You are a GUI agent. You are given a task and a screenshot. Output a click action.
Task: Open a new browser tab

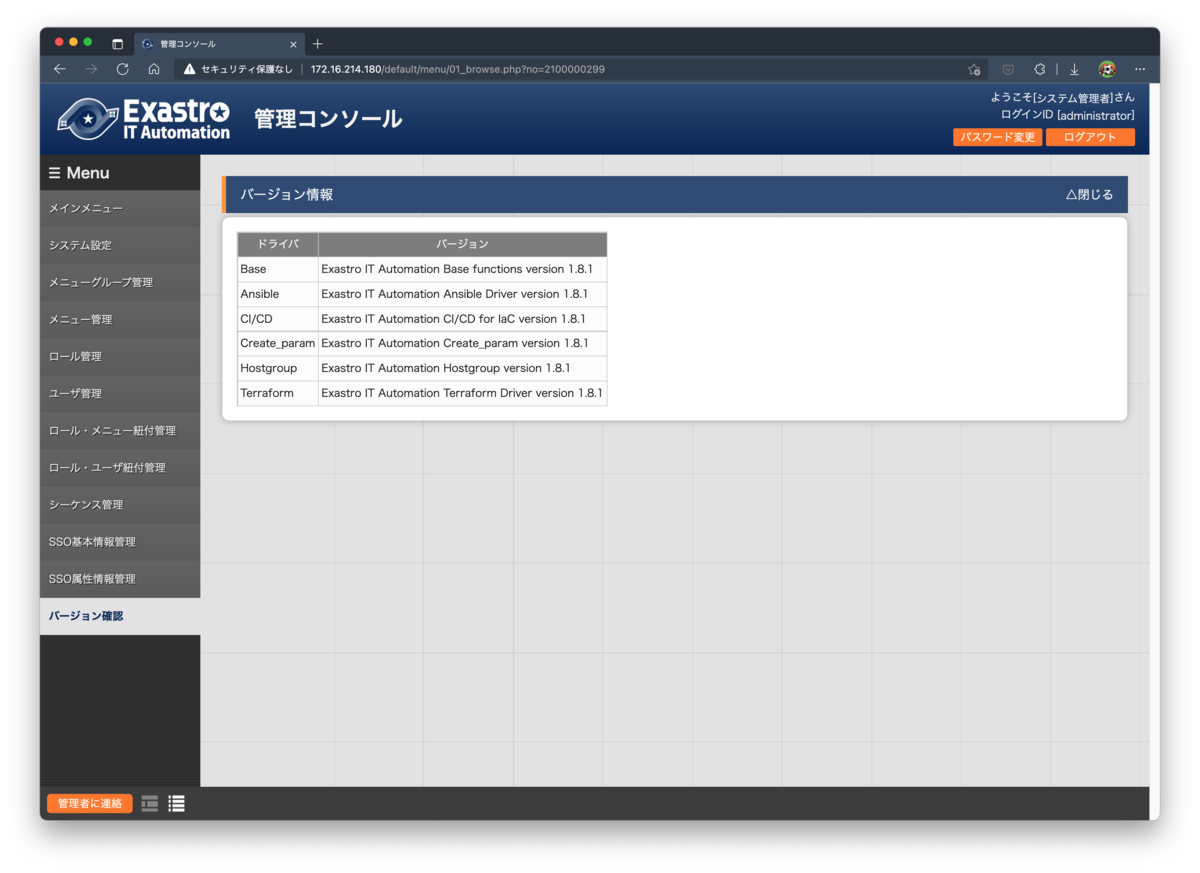318,44
